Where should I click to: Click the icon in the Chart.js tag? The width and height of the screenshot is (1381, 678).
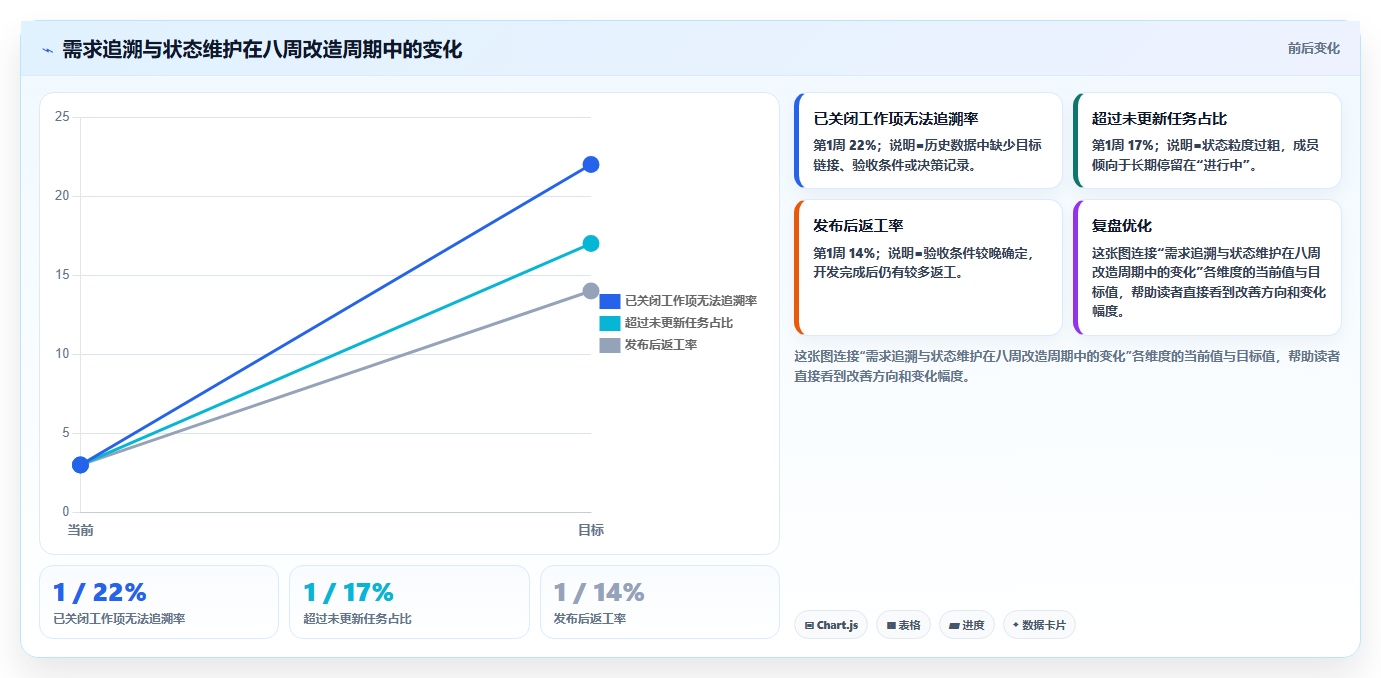click(x=809, y=626)
